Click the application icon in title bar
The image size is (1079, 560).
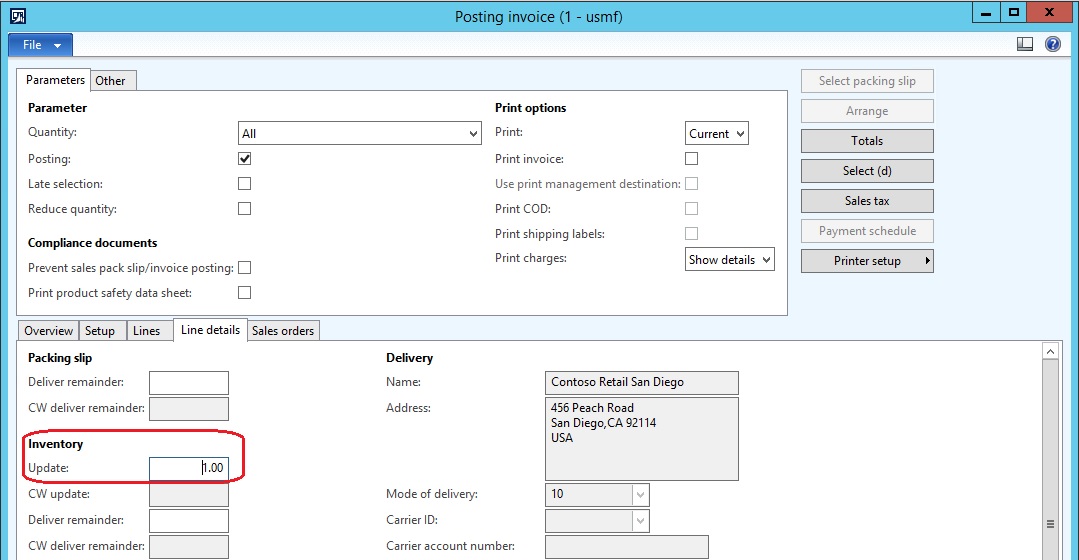point(18,16)
